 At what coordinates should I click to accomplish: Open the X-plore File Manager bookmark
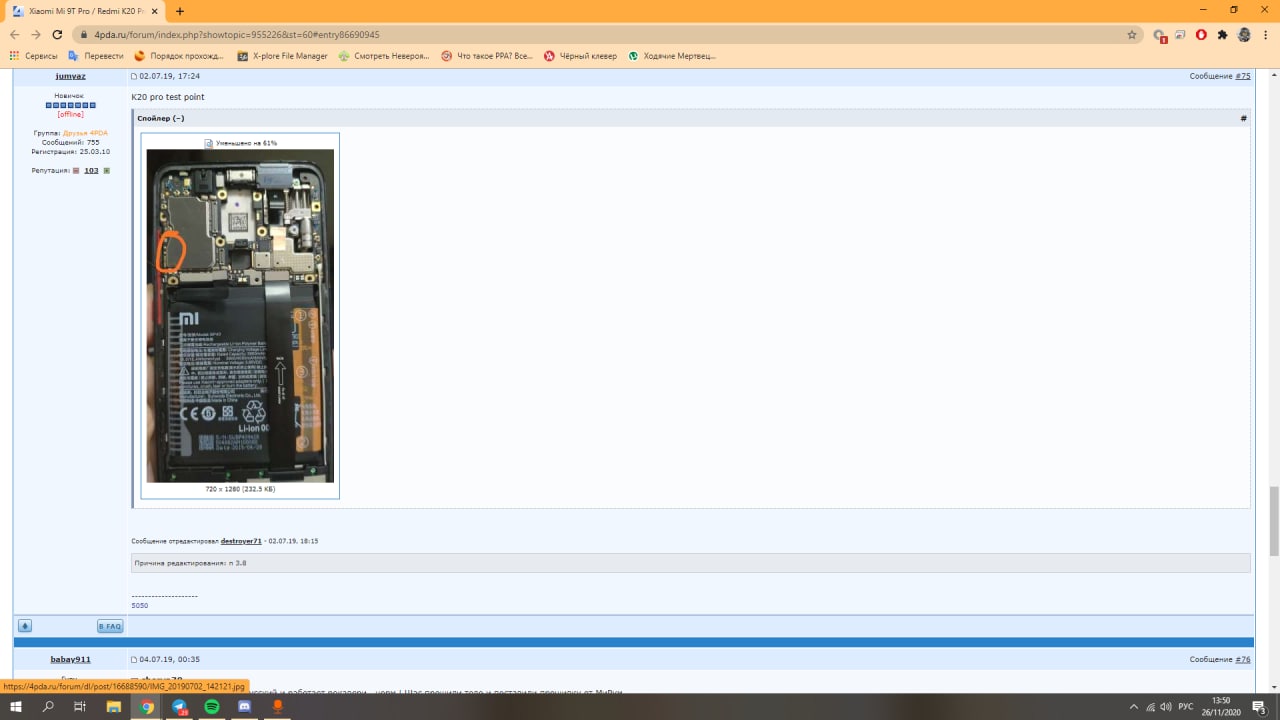pos(282,56)
